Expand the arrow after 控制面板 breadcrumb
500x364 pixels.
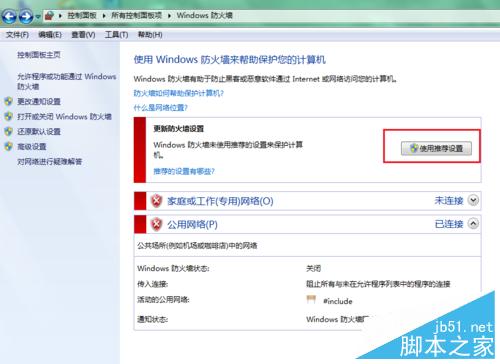coord(104,16)
